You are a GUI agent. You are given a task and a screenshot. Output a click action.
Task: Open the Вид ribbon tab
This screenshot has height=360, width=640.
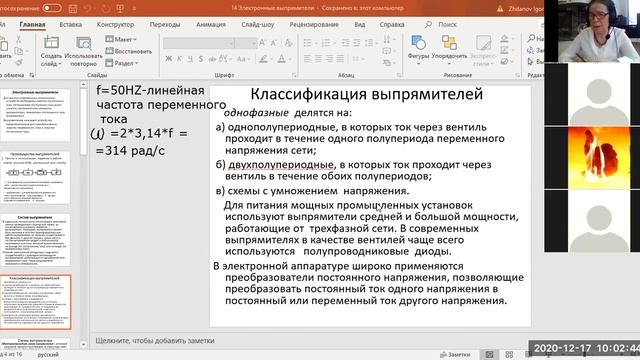360,24
